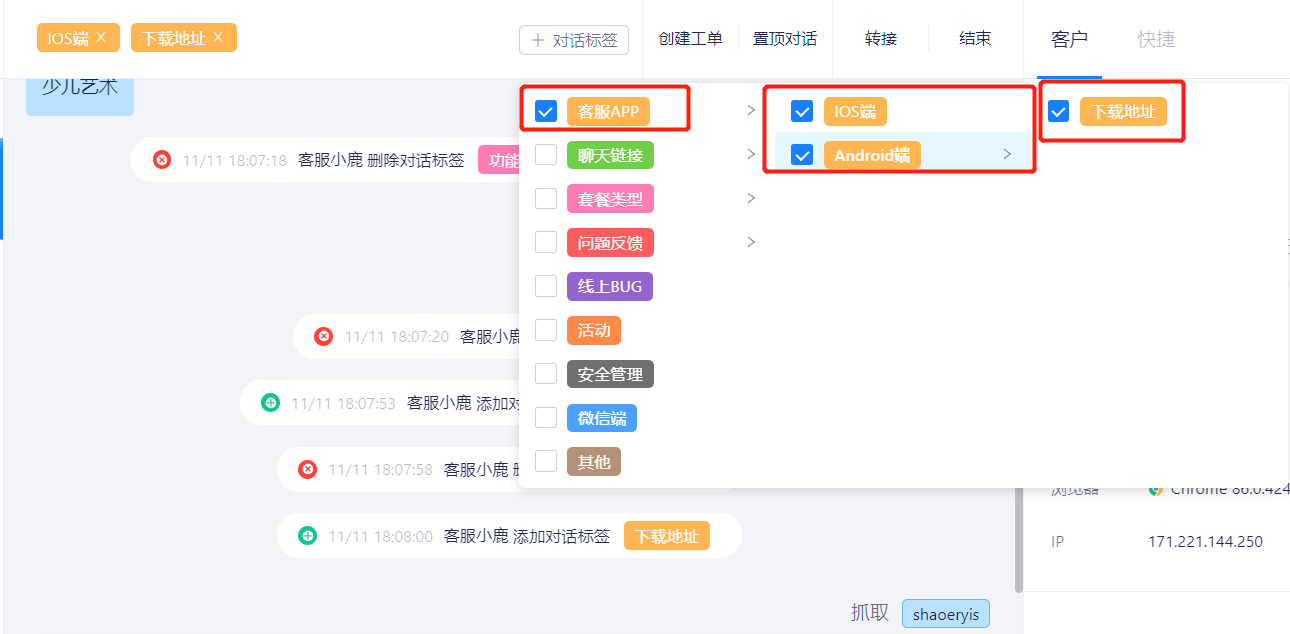1290x634 pixels.
Task: Select the 活动 tag label
Action: [x=594, y=330]
